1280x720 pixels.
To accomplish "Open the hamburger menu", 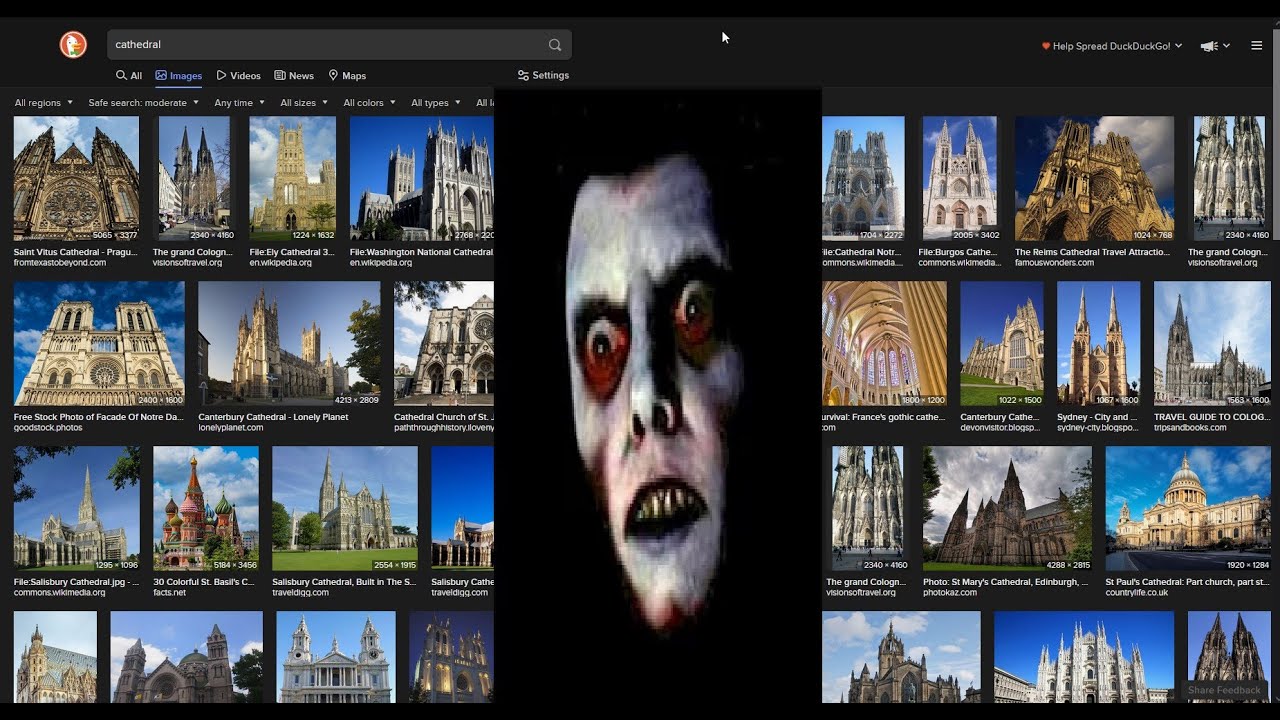I will 1257,44.
